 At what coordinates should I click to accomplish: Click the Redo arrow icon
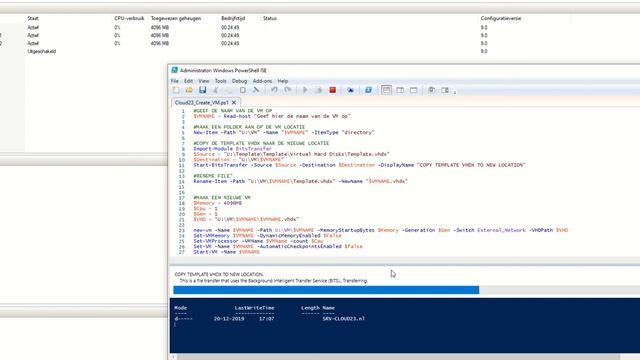point(288,90)
